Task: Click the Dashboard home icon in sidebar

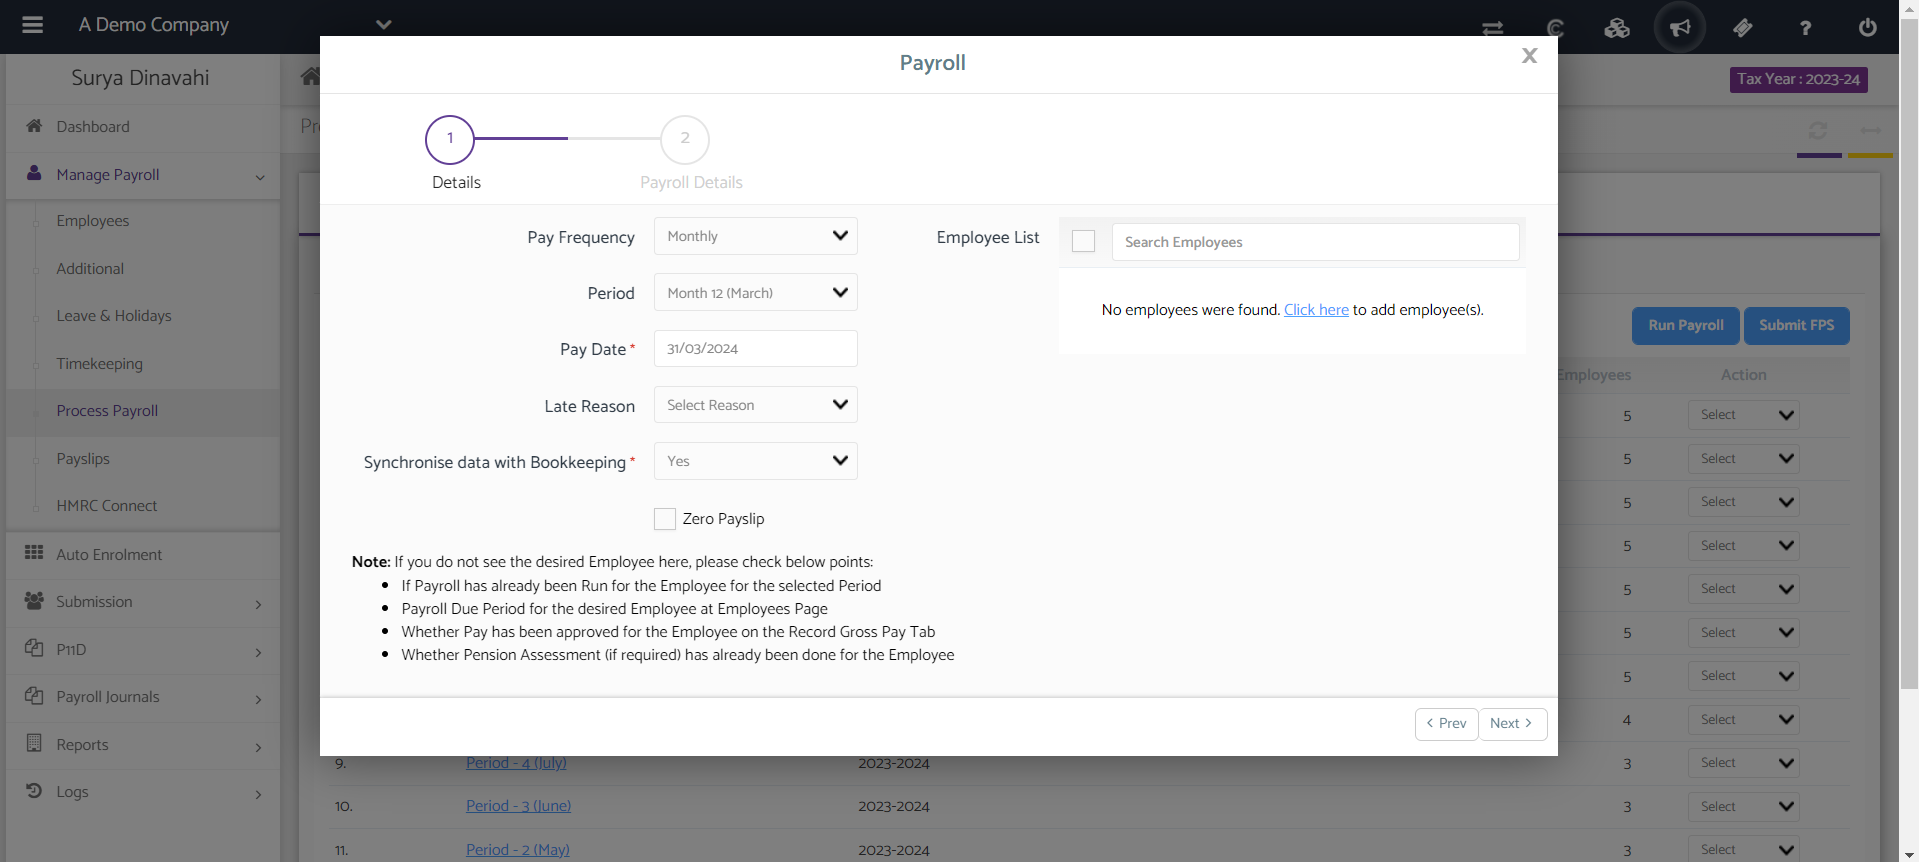Action: pos(34,126)
